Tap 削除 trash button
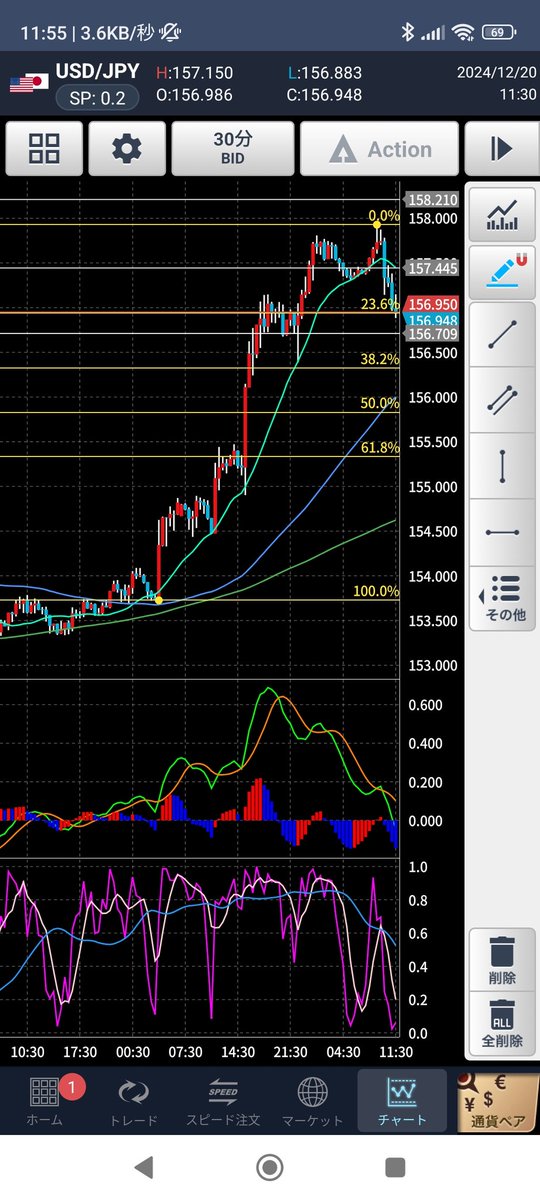This screenshot has height=1200, width=540. [x=502, y=959]
